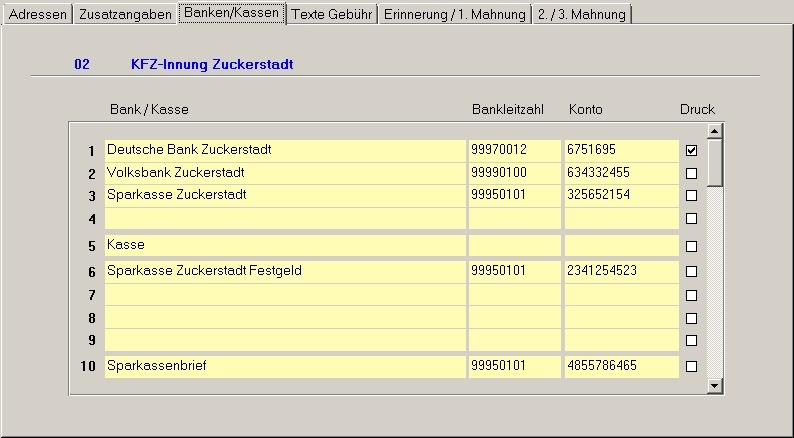Viewport: 794px width, 438px height.
Task: Uncheck Druck for Deutsche Bank Zuckerstadt
Action: point(691,150)
